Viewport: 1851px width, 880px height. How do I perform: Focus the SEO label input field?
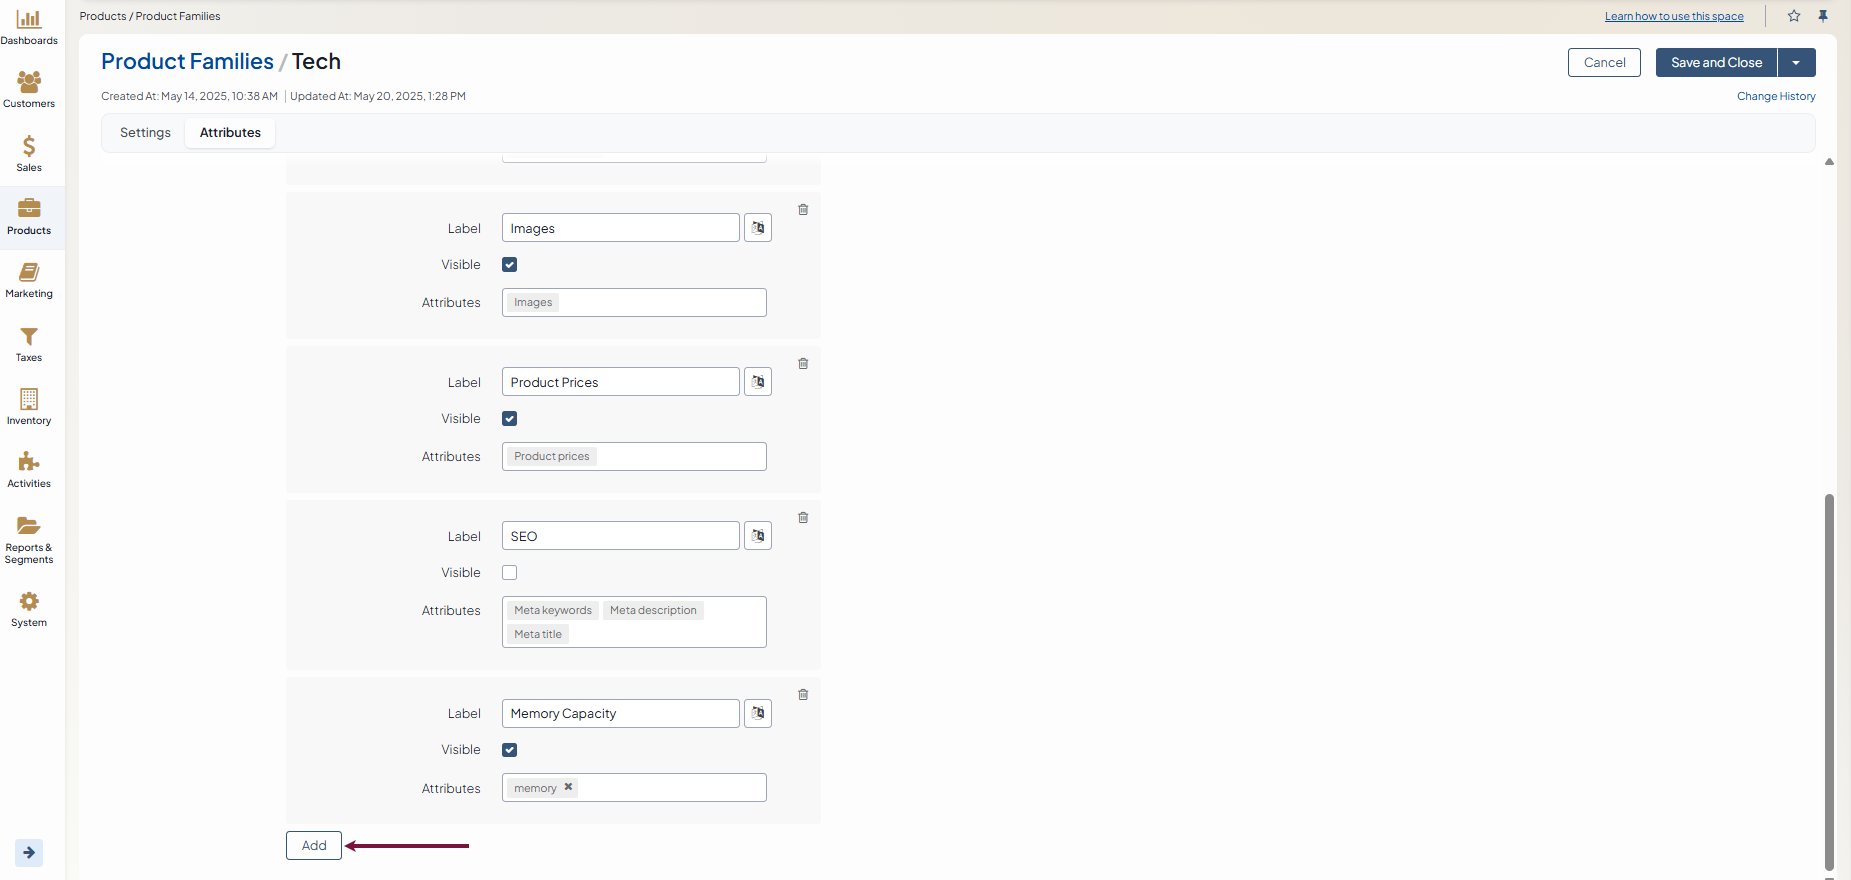[621, 536]
